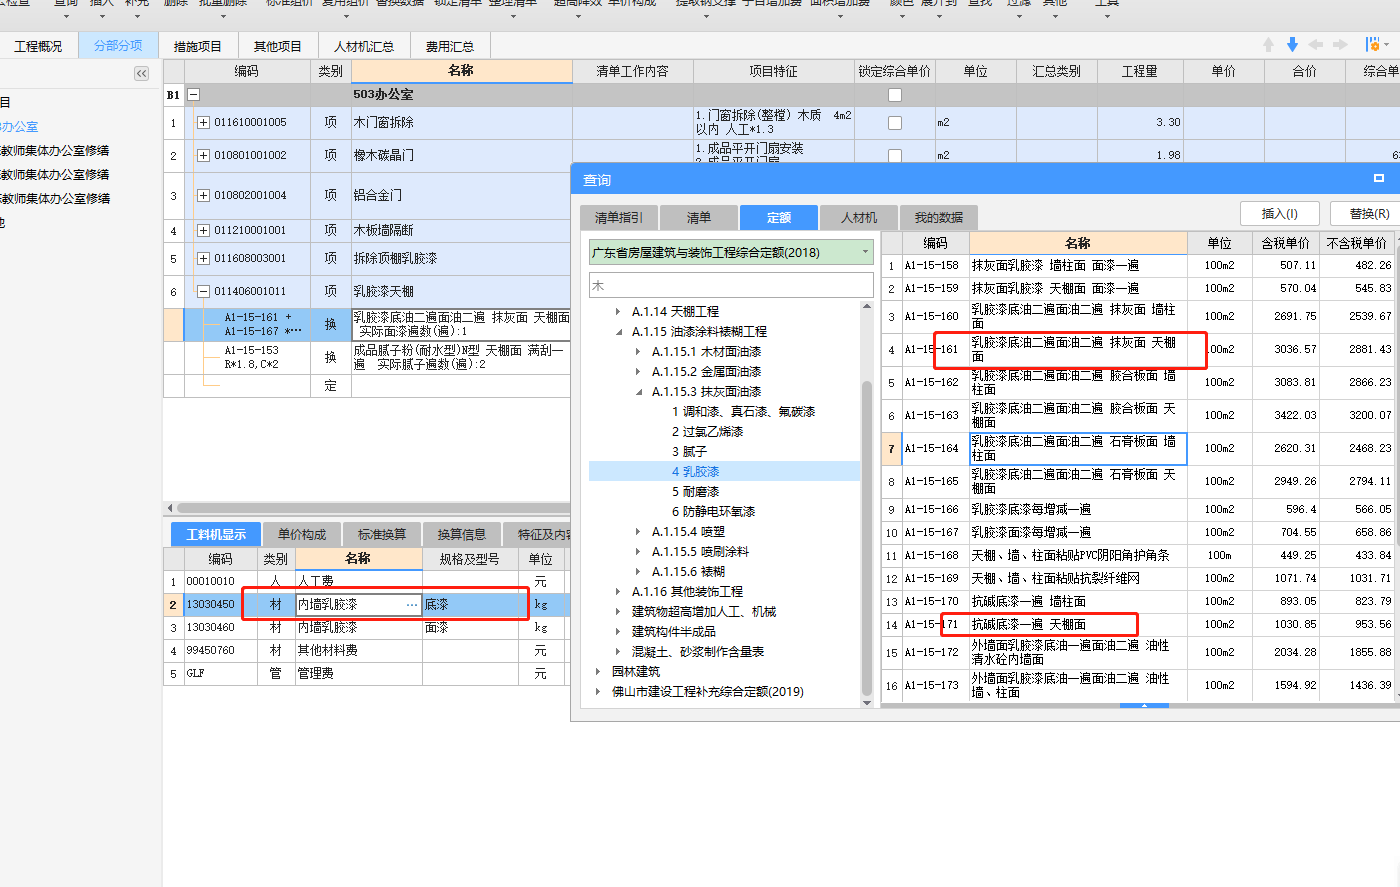The width and height of the screenshot is (1400, 887).
Task: Click the tree scrollbar down arrow
Action: click(x=866, y=704)
